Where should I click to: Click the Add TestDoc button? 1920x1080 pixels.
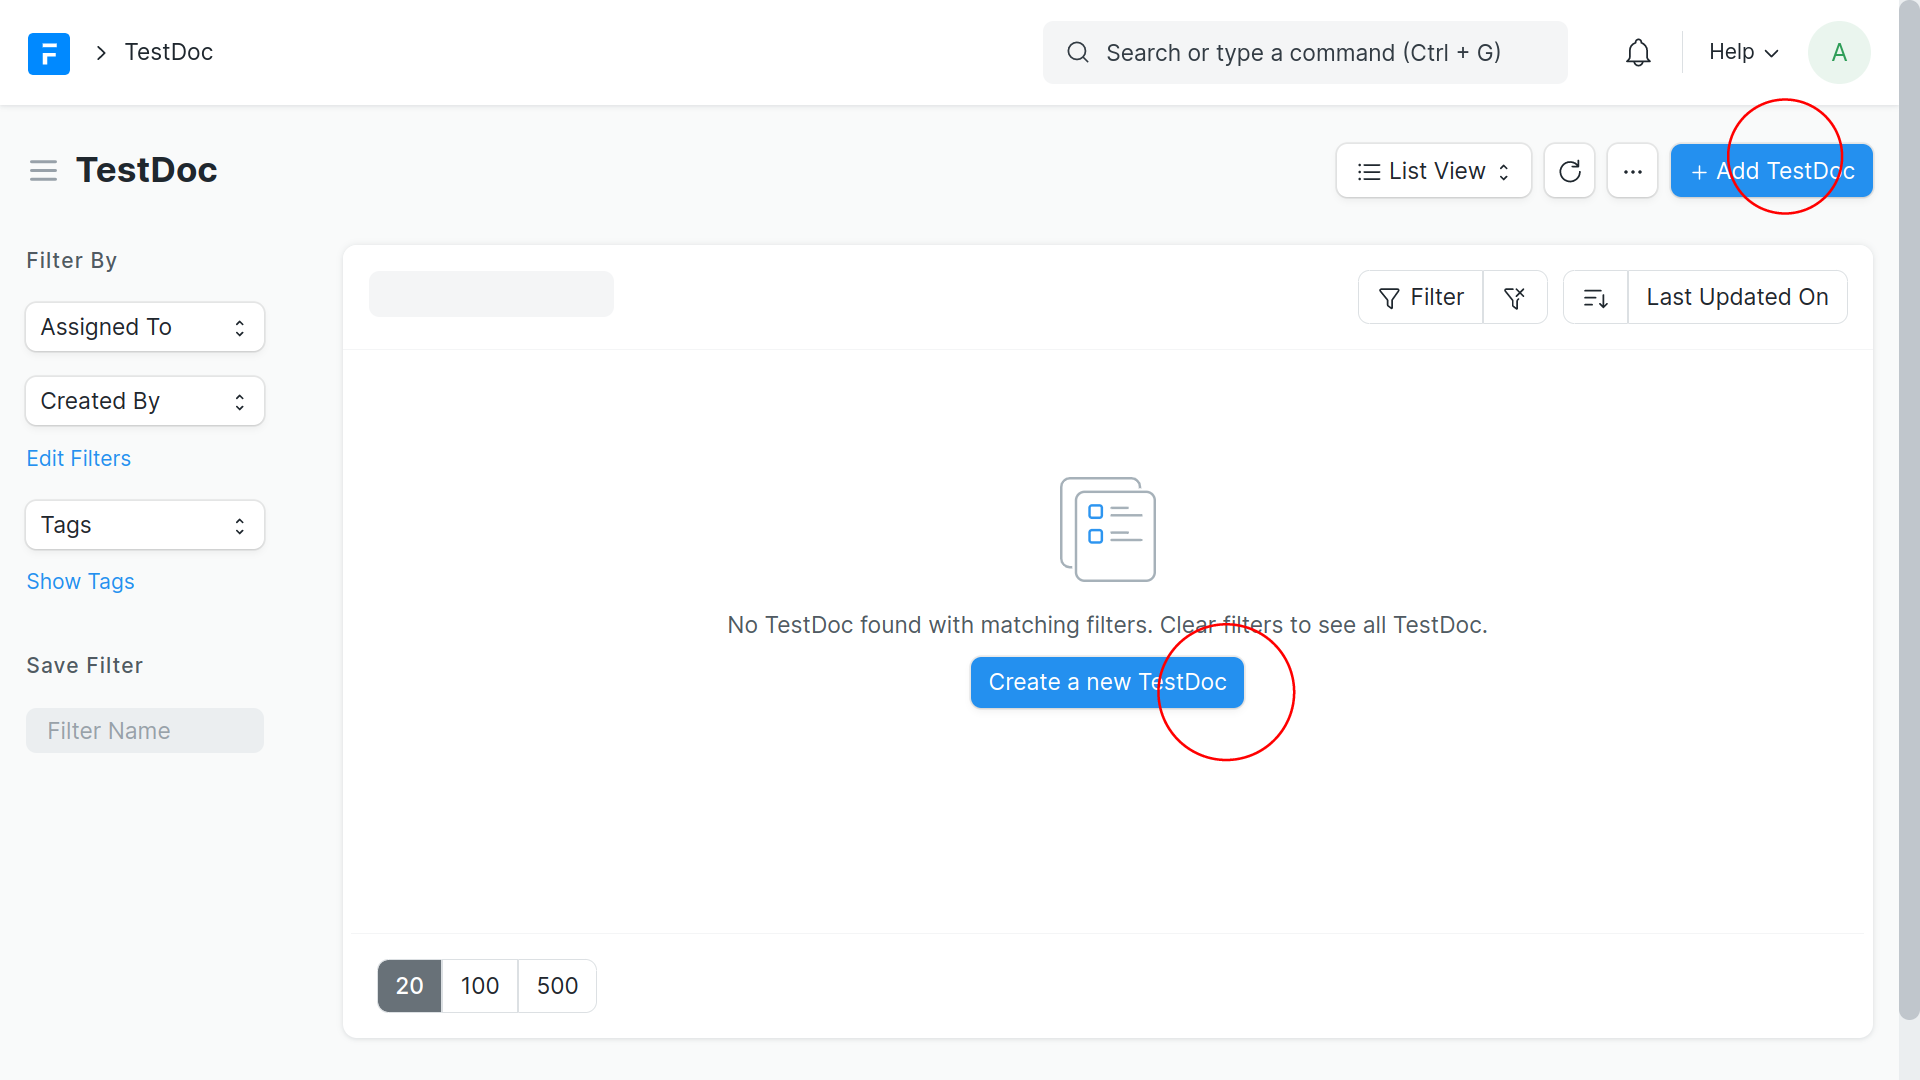(1772, 170)
